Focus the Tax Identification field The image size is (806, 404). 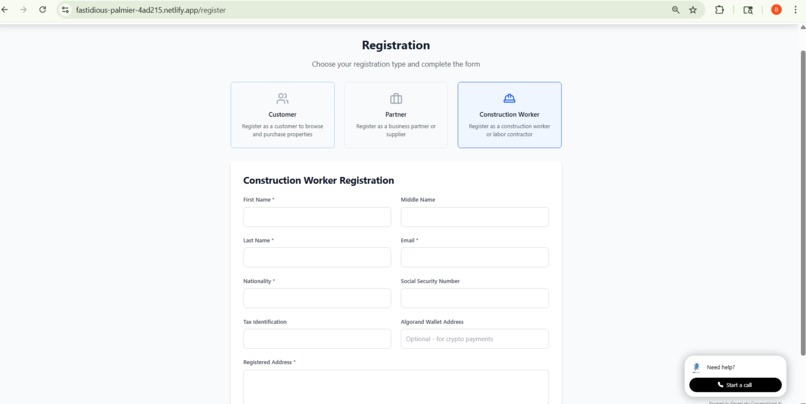tap(317, 339)
